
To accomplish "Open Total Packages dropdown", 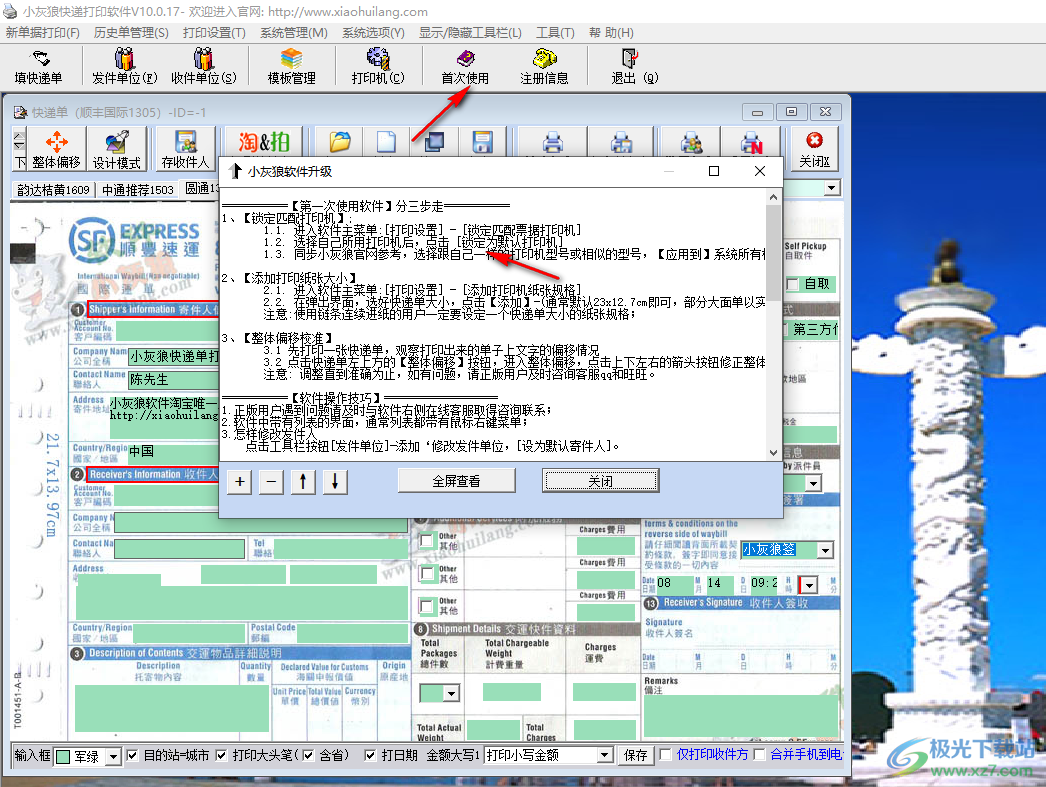I will coord(452,694).
